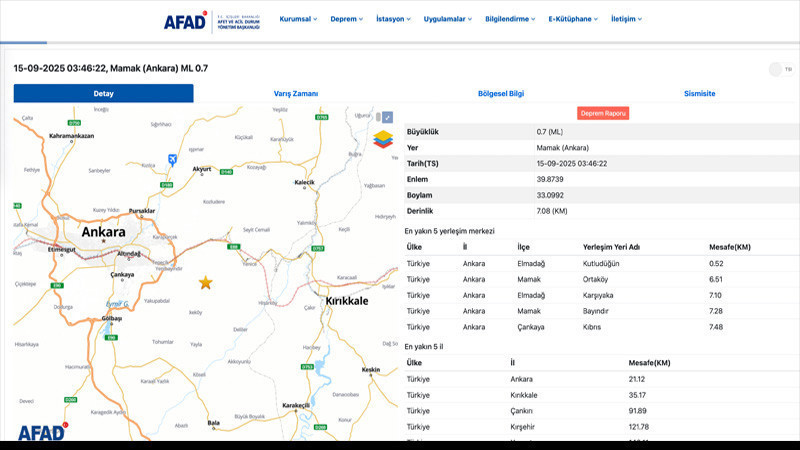The image size is (800, 450).
Task: Click the map fullscreen expand icon
Action: click(388, 117)
